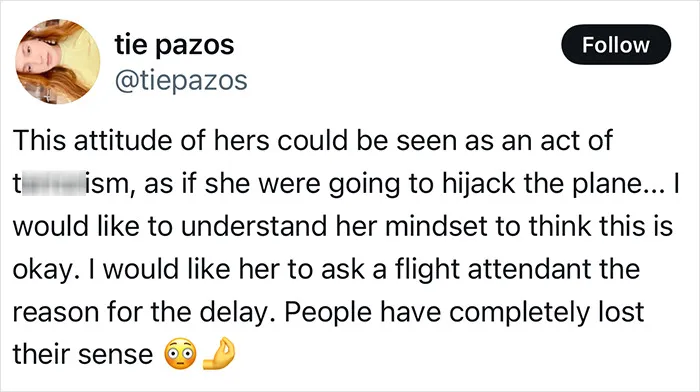Viewport: 700px width, 392px height.
Task: Click the phrase "reason for the delay"
Action: point(146,312)
